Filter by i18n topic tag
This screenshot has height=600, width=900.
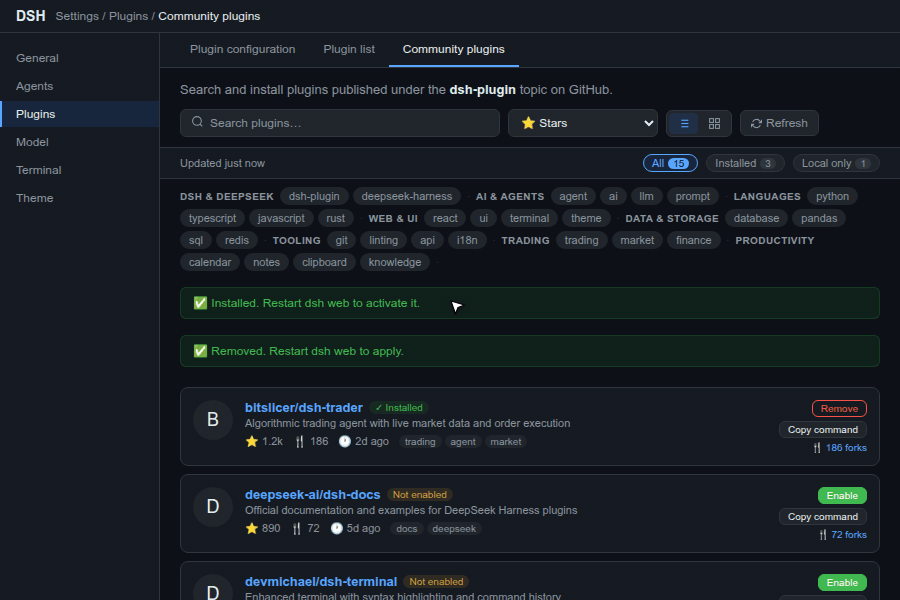[x=467, y=240]
